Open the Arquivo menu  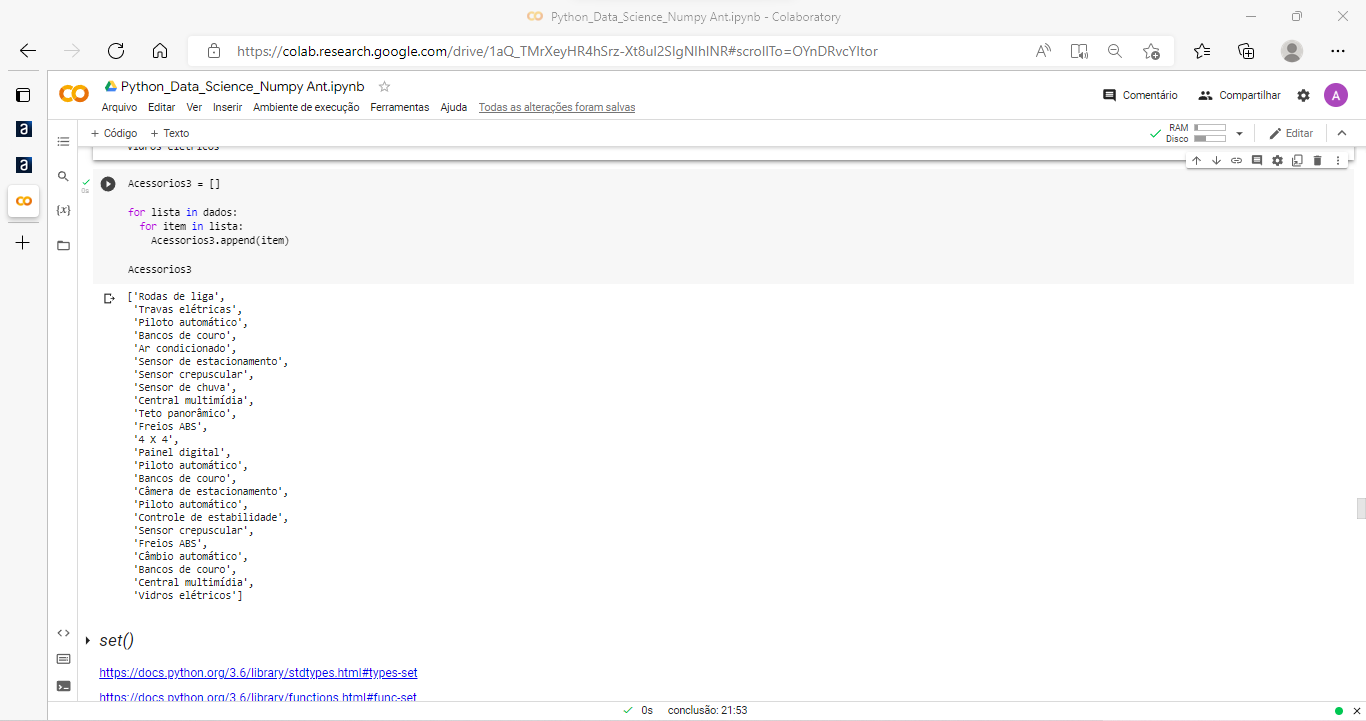120,107
